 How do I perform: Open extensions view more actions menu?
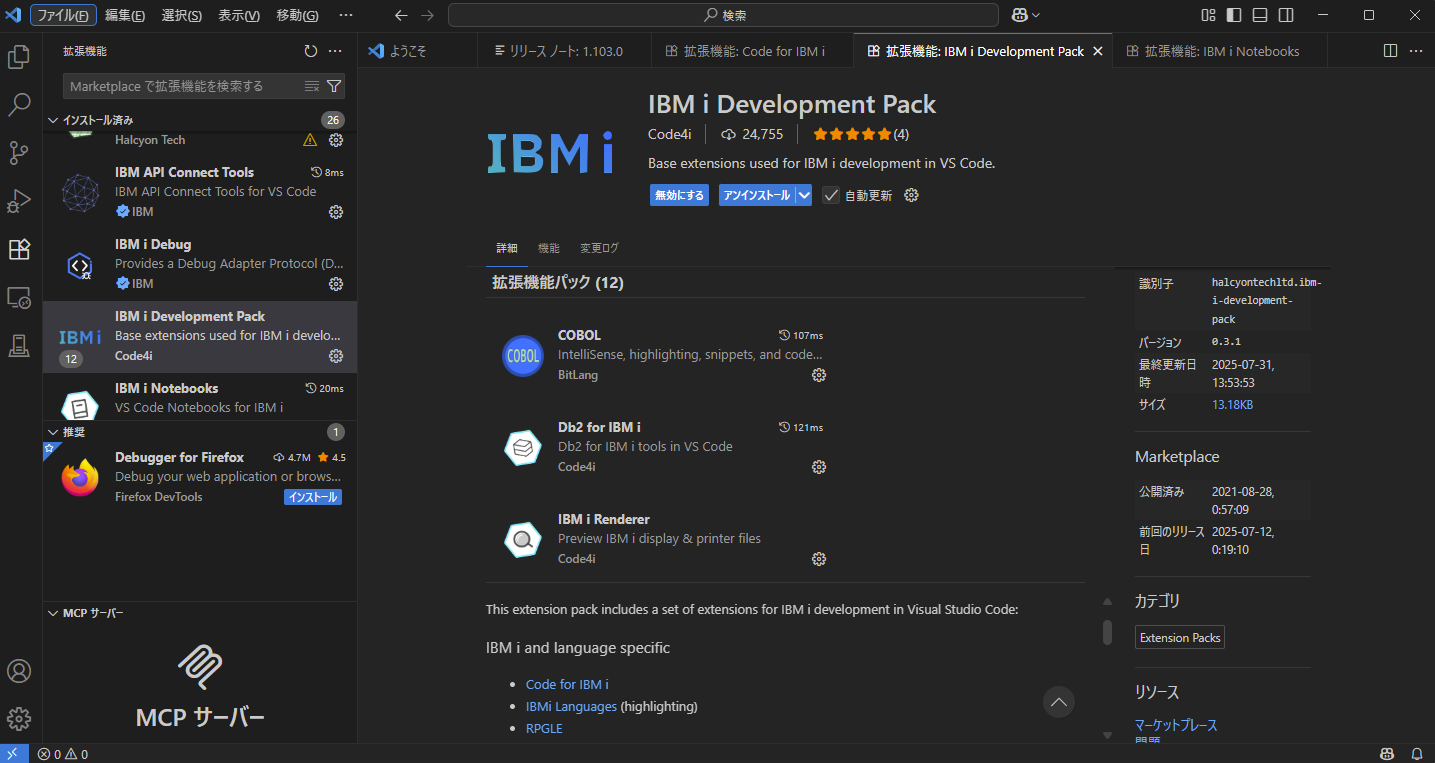click(335, 51)
